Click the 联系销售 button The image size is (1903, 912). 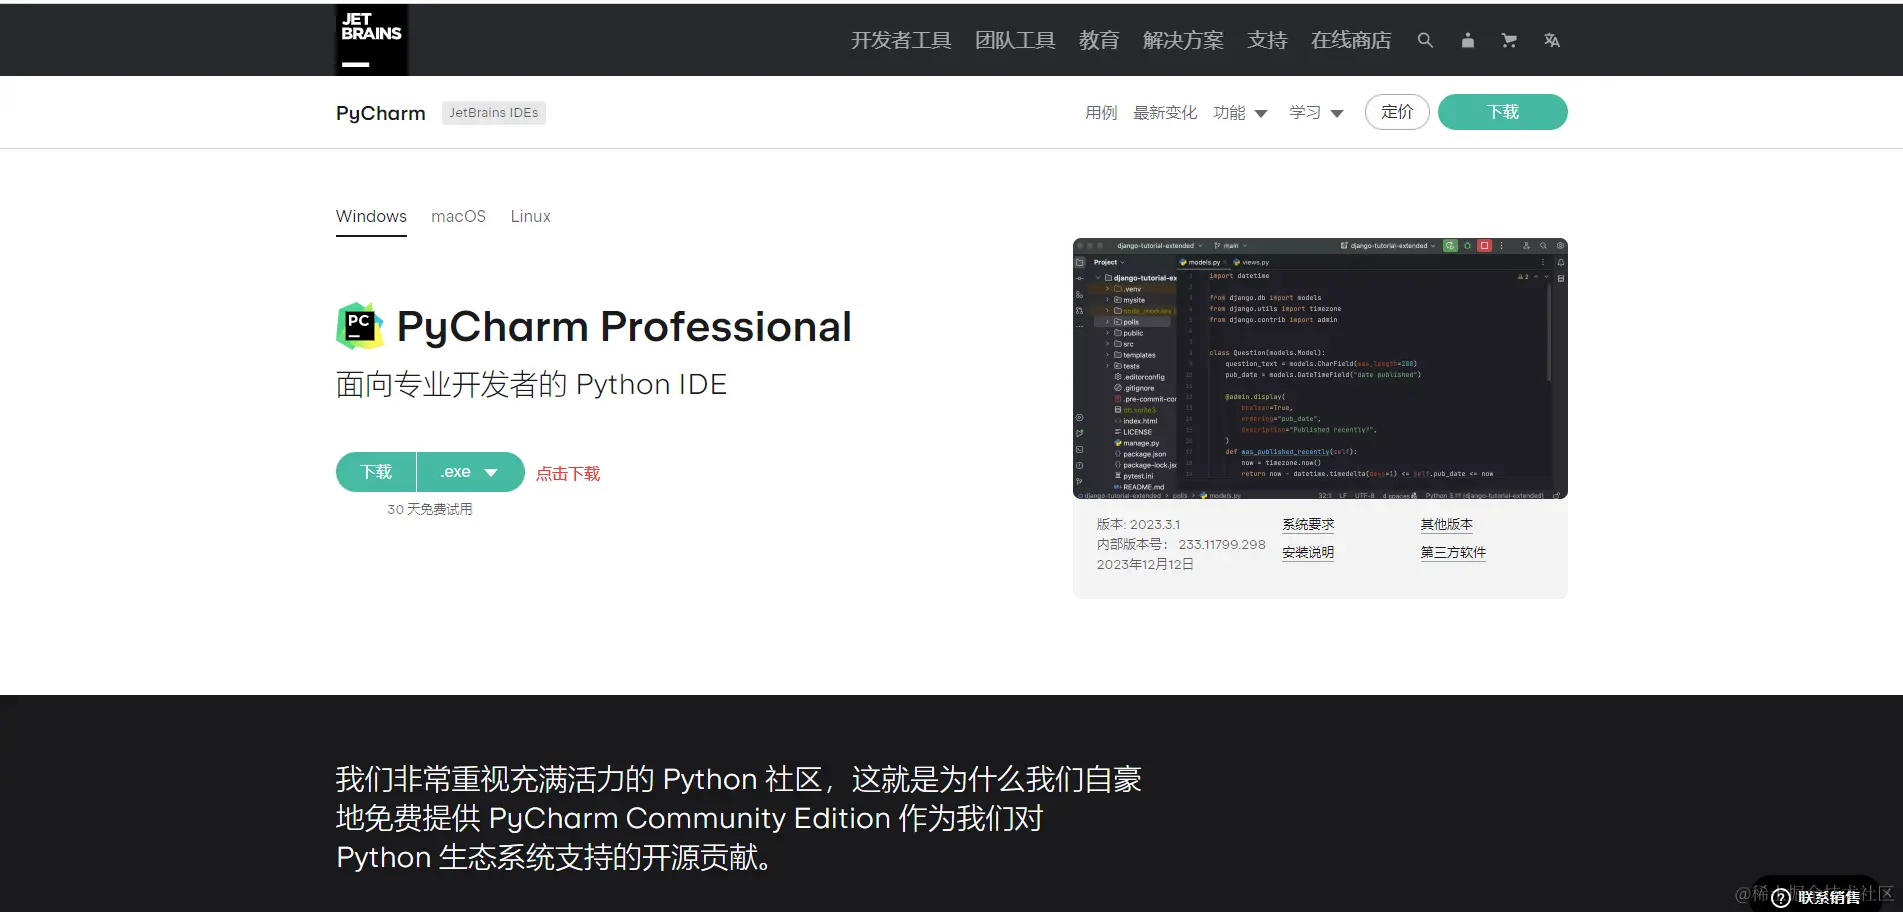1816,897
